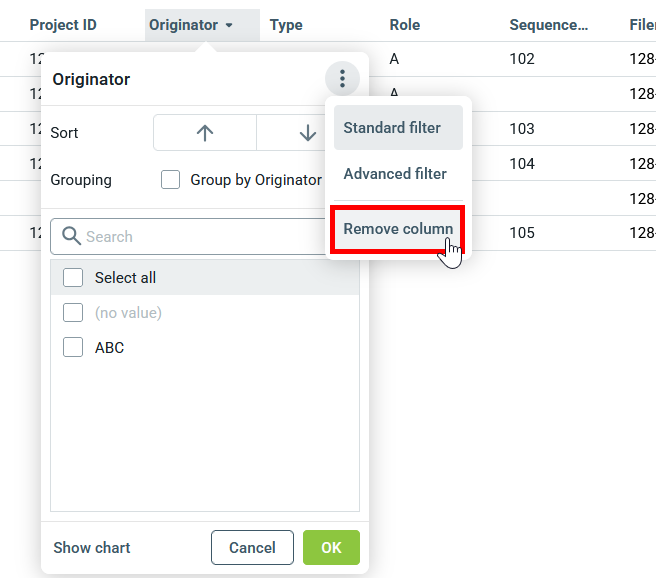The width and height of the screenshot is (656, 578).
Task: Open the Originator column dropdown arrow
Action: click(x=229, y=25)
